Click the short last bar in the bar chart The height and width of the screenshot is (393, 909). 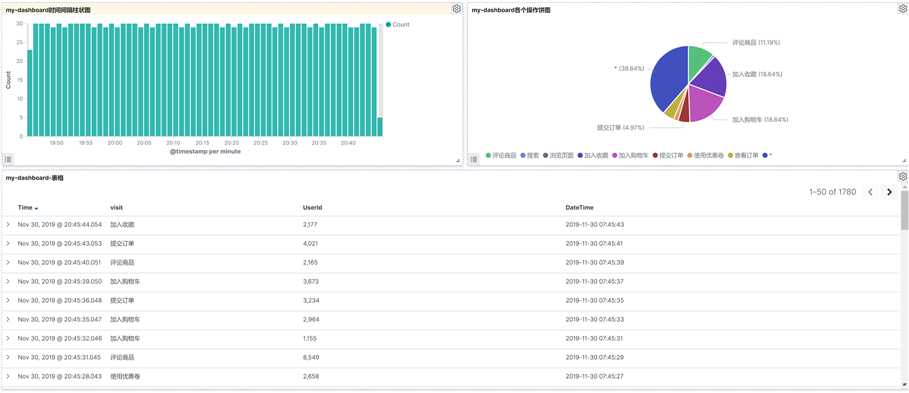[x=380, y=126]
